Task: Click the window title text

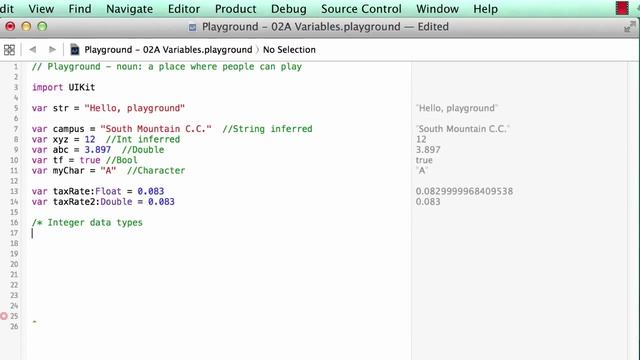Action: tap(325, 27)
